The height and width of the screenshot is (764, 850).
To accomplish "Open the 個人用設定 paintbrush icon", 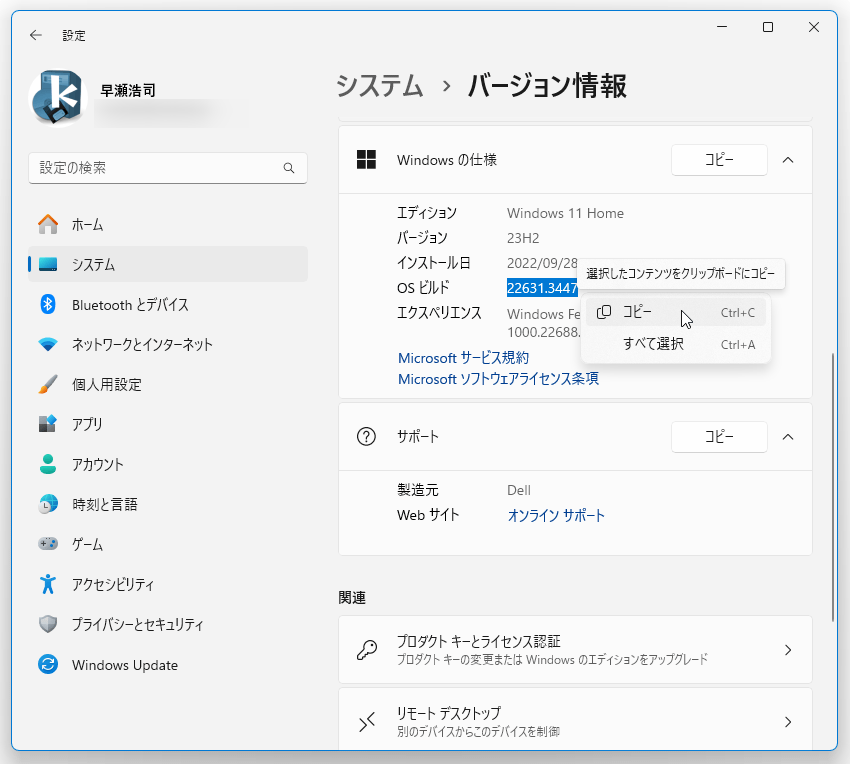I will click(48, 384).
